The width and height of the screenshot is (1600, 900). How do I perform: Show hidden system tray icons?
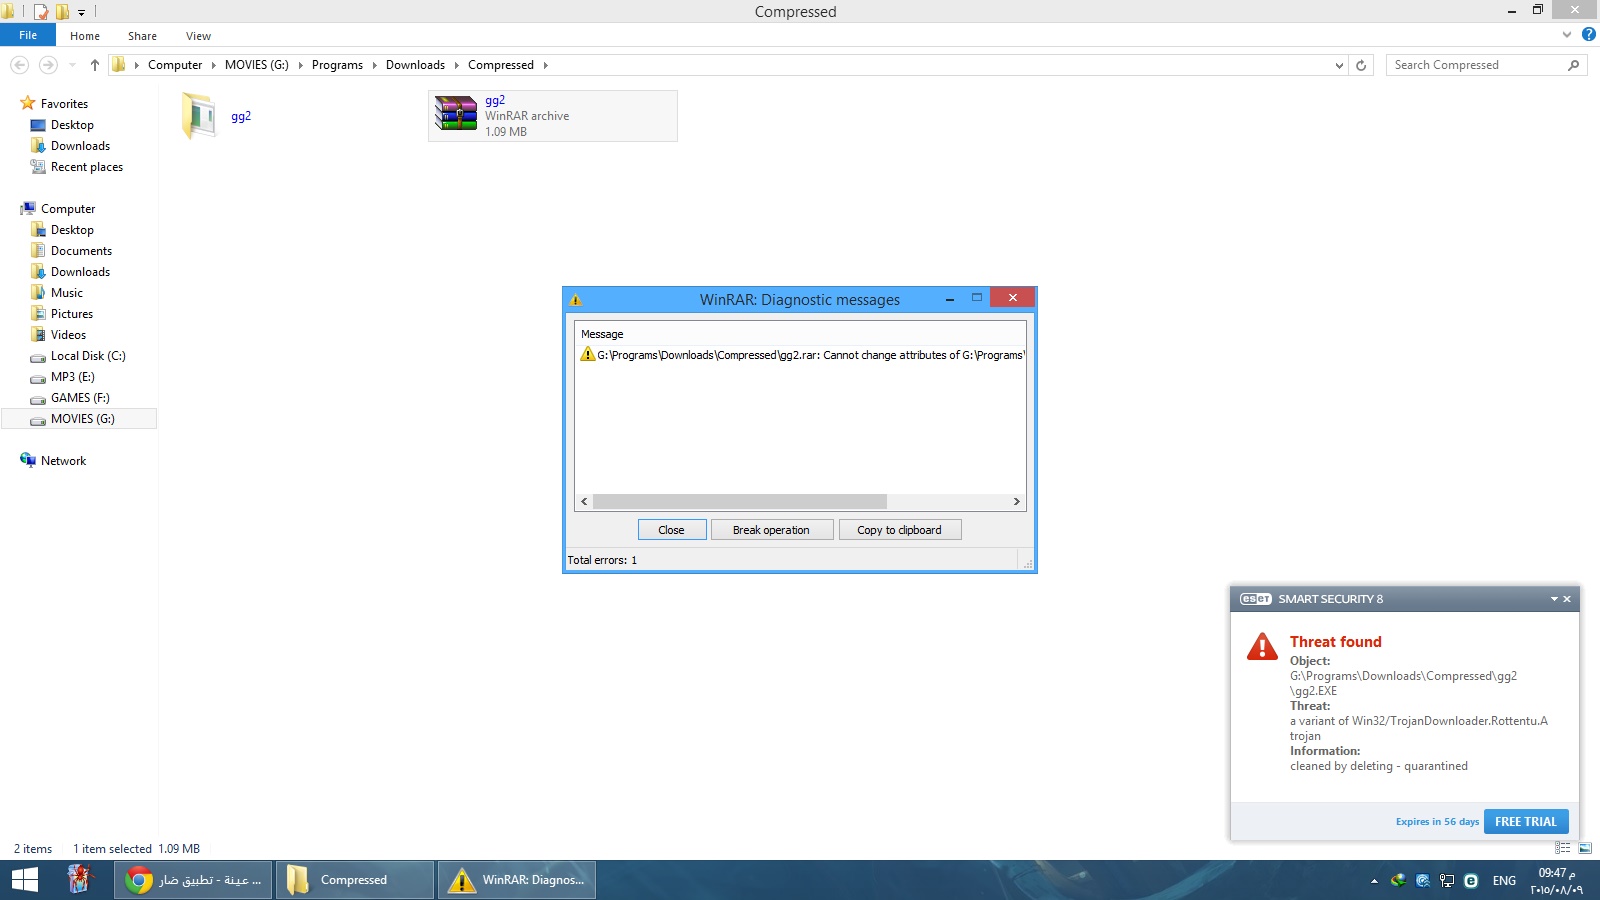[1374, 881]
